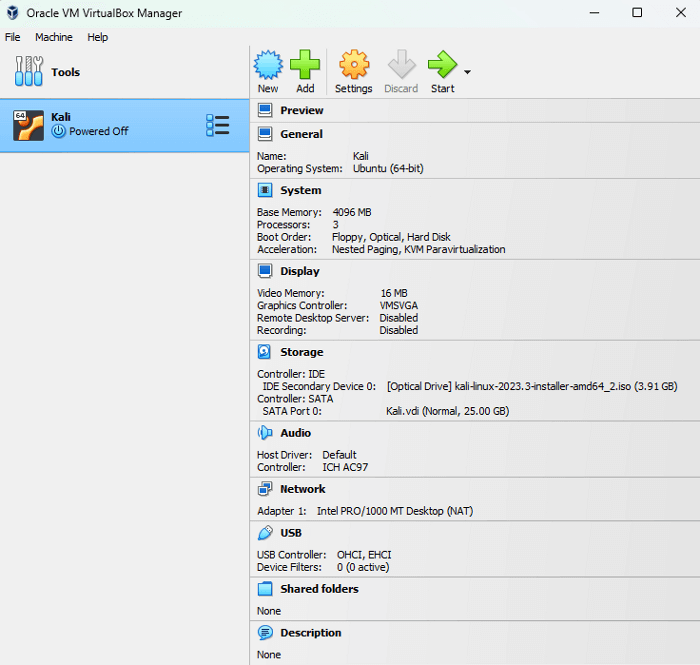Image resolution: width=700 pixels, height=665 pixels.
Task: Click the Kali VM operating system icon
Action: coord(29,125)
